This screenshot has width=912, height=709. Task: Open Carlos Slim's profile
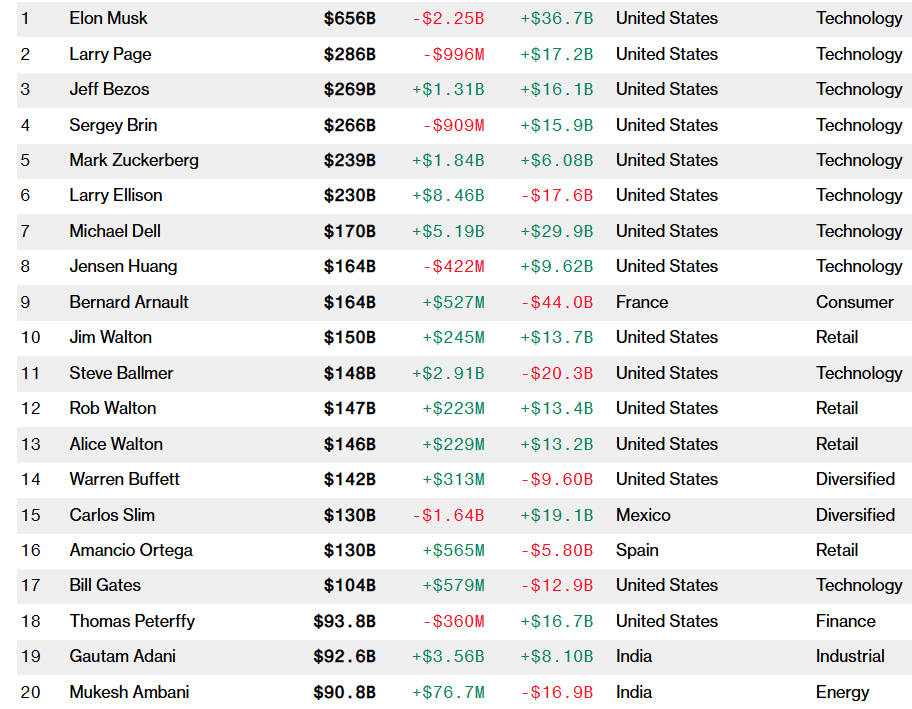112,515
